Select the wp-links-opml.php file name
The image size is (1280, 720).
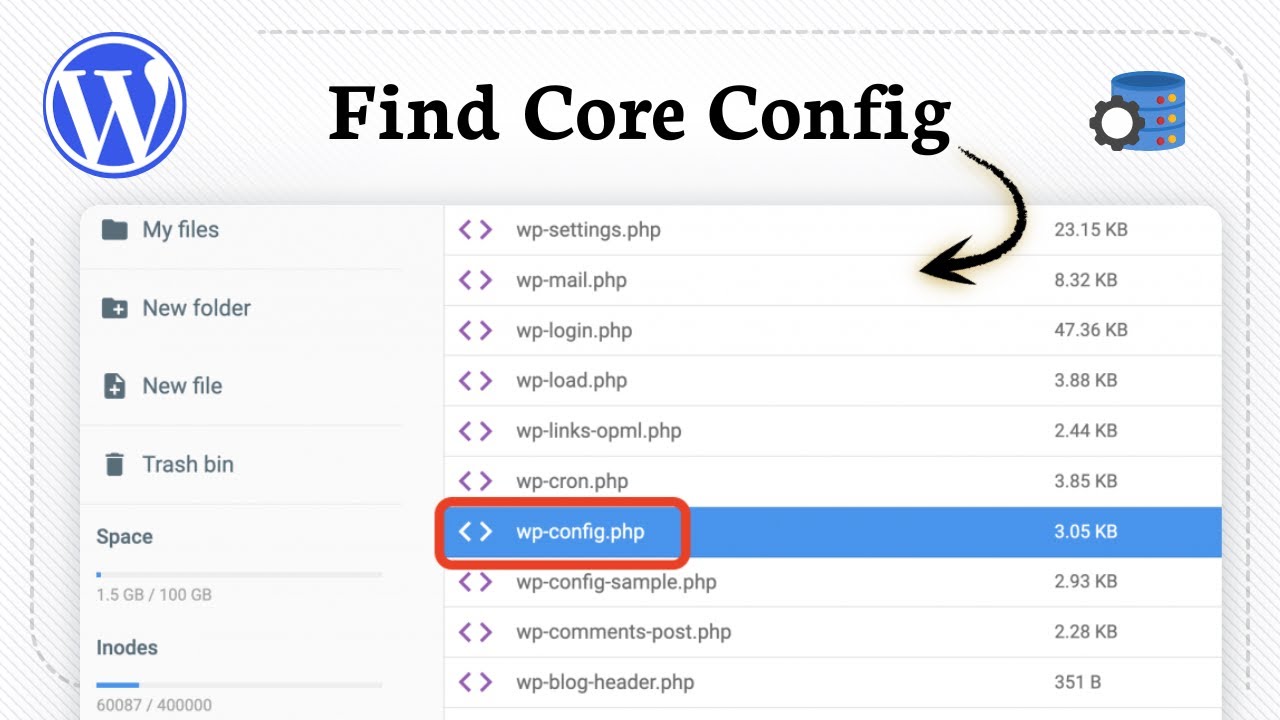598,431
